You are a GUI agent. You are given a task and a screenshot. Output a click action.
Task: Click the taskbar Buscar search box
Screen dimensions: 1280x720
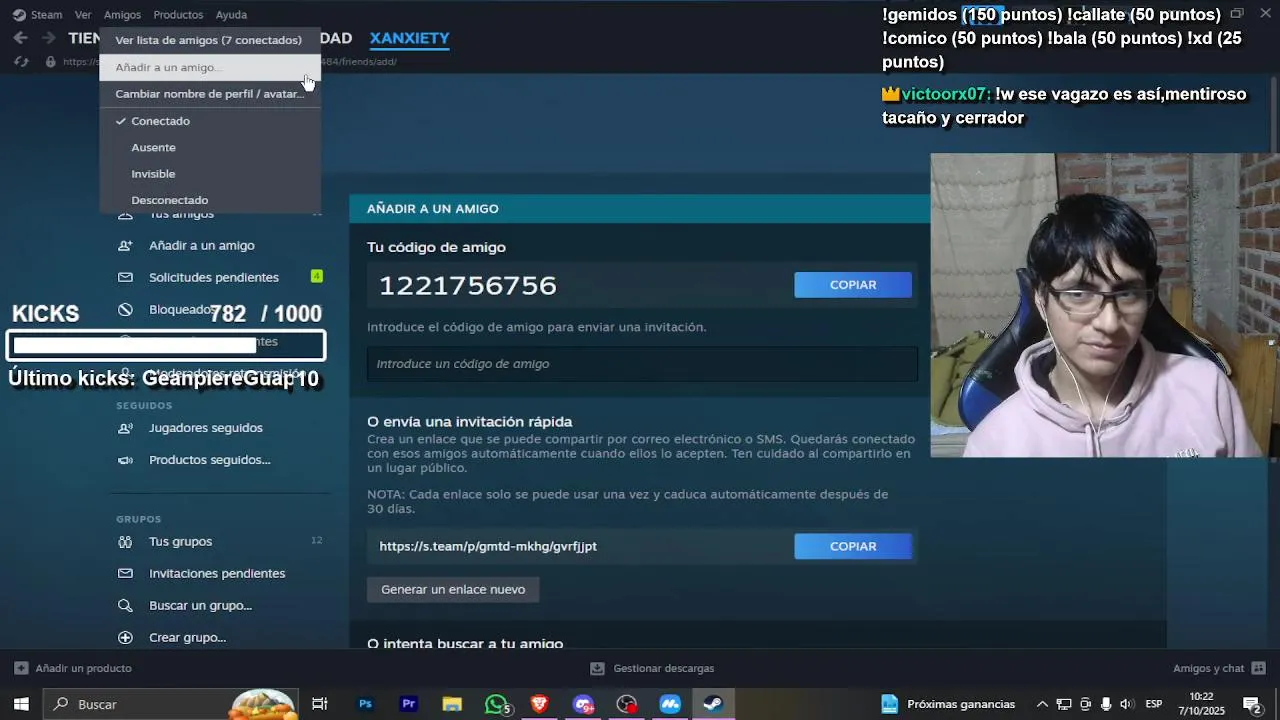[170, 704]
